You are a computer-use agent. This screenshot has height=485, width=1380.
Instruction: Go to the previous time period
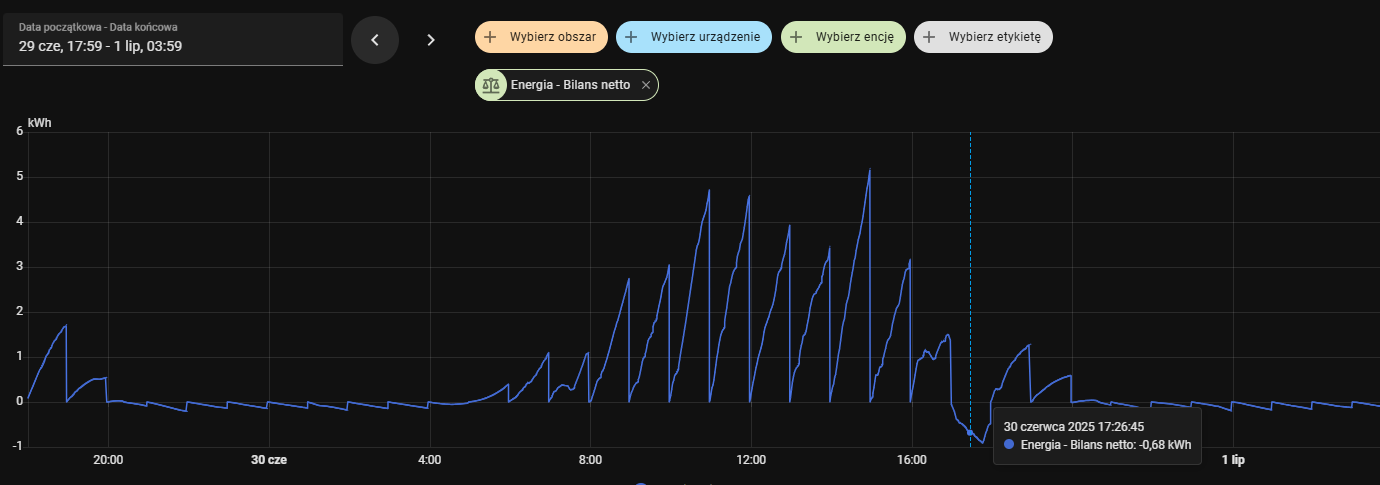click(x=375, y=40)
